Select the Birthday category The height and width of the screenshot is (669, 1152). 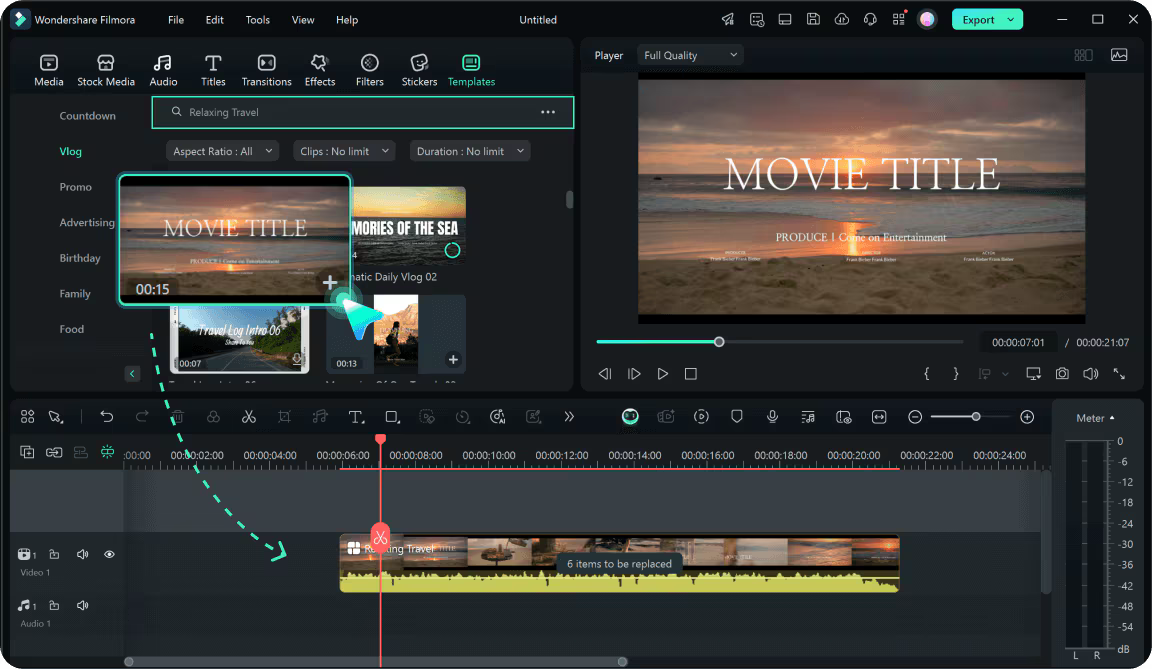(x=80, y=258)
